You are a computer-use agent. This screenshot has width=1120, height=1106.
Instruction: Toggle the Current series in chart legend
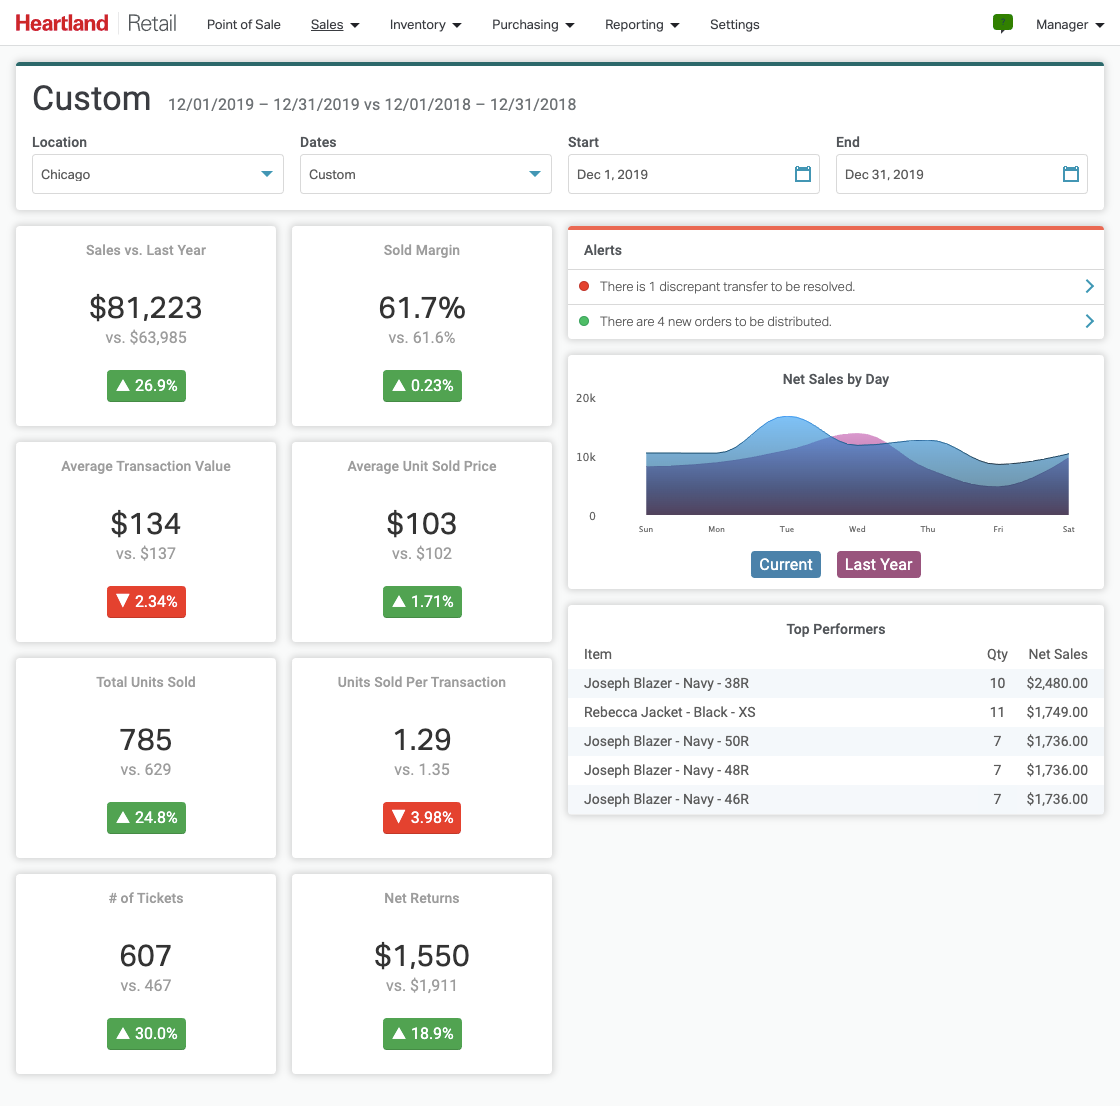click(785, 565)
